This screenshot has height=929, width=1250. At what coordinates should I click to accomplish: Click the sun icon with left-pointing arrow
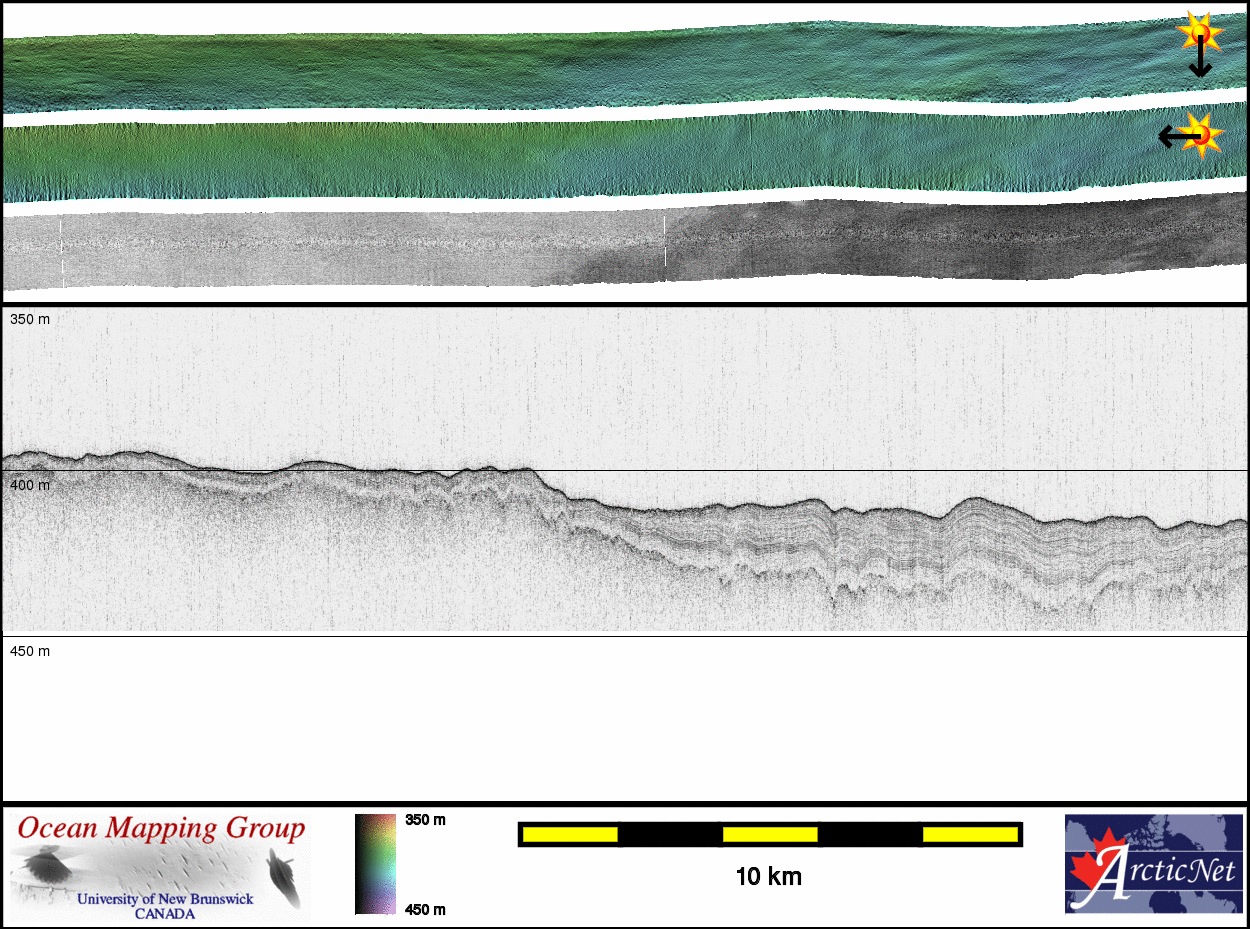click(1201, 135)
